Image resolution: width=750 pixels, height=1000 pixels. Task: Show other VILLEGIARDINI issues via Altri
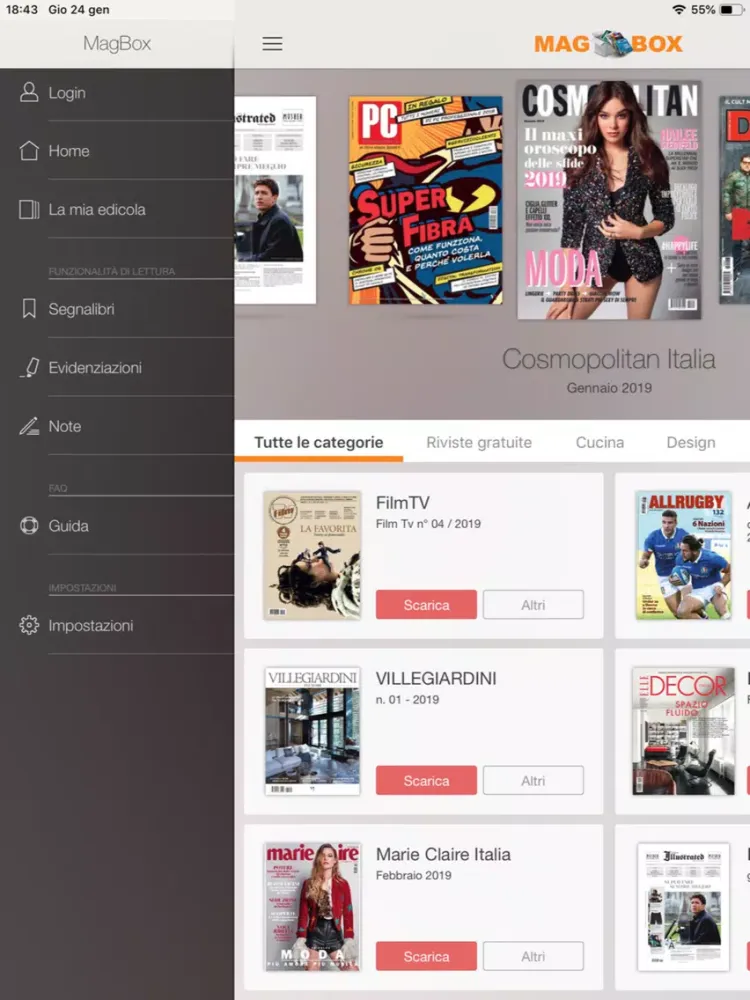pos(533,781)
